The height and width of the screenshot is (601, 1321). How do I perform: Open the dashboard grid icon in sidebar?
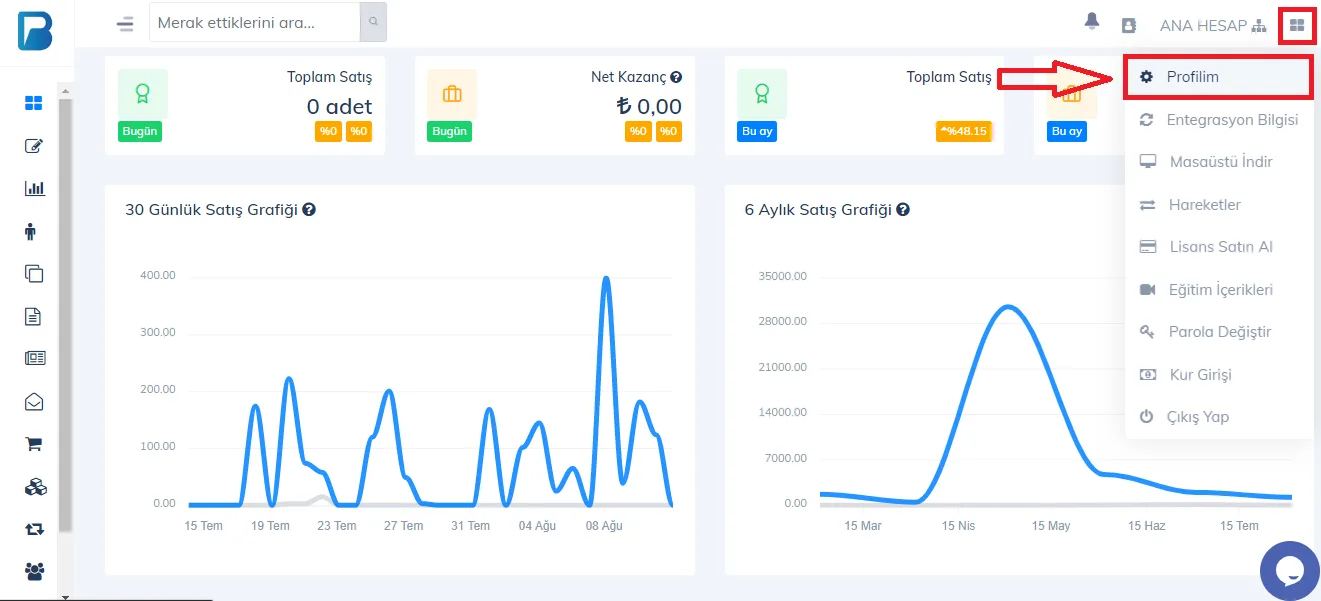pos(34,103)
